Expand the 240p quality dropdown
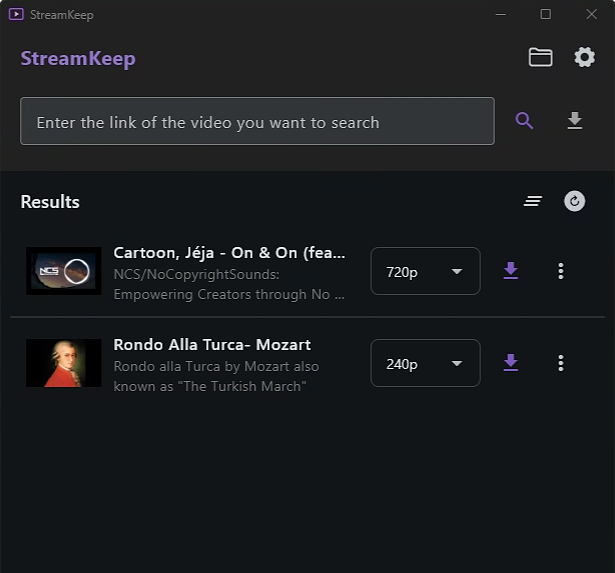The height and width of the screenshot is (573, 615). point(425,363)
